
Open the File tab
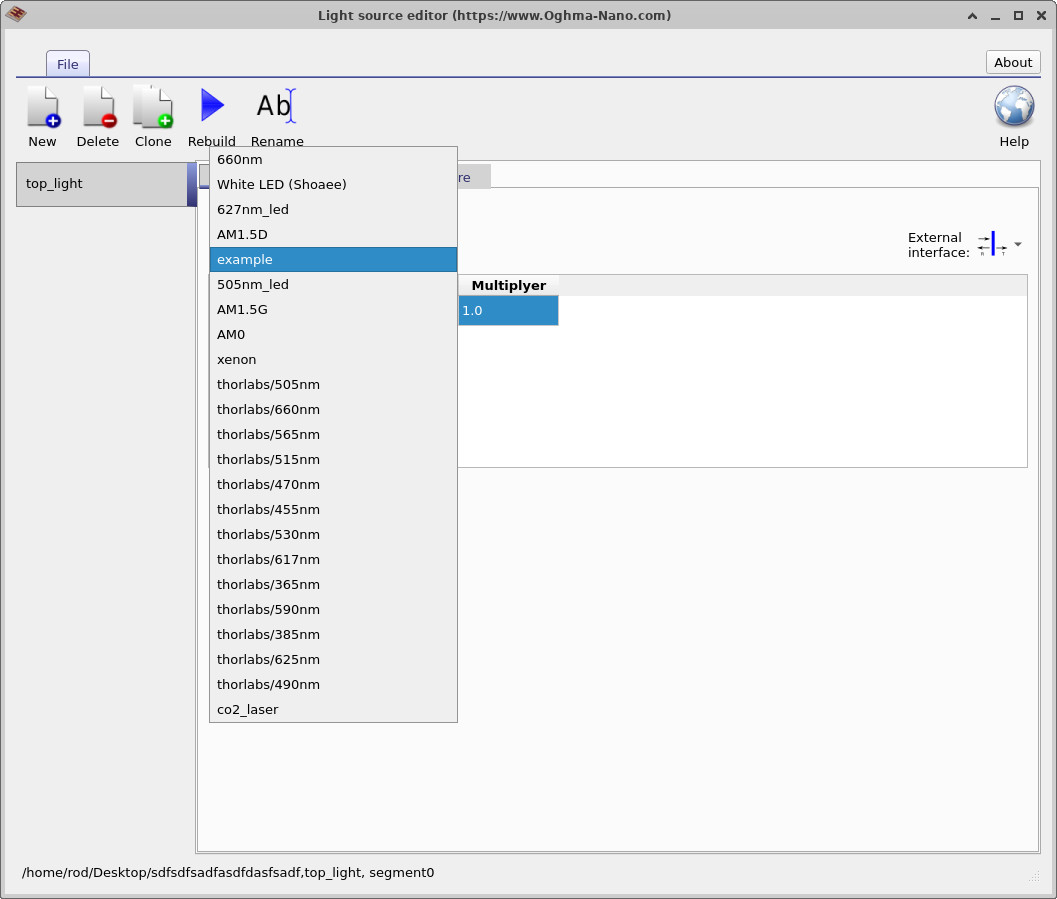(67, 63)
